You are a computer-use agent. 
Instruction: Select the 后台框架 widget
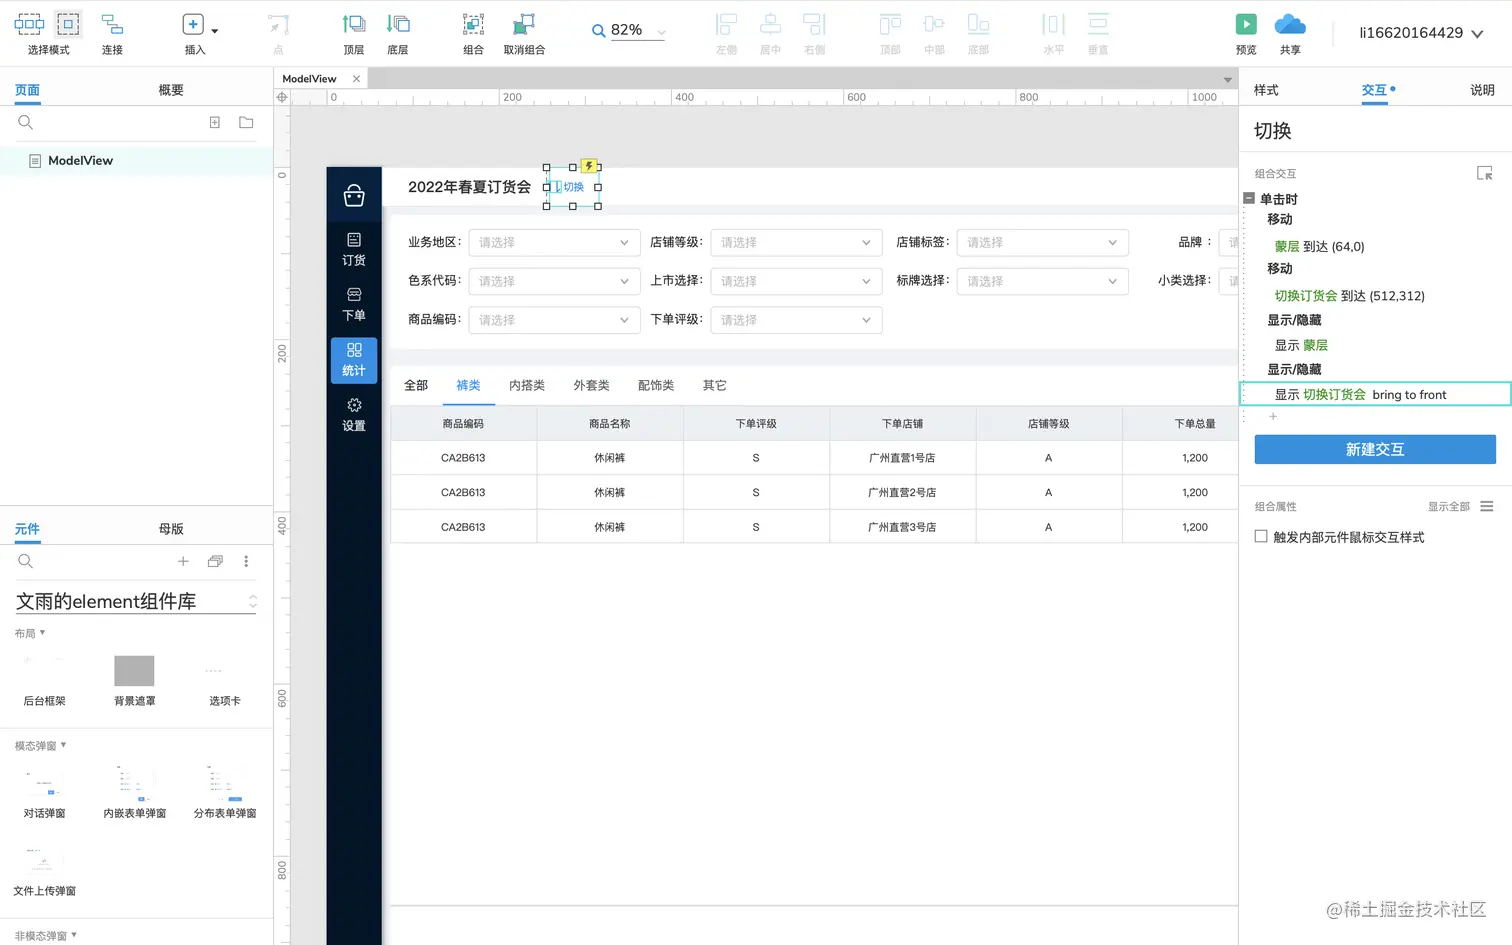45,680
